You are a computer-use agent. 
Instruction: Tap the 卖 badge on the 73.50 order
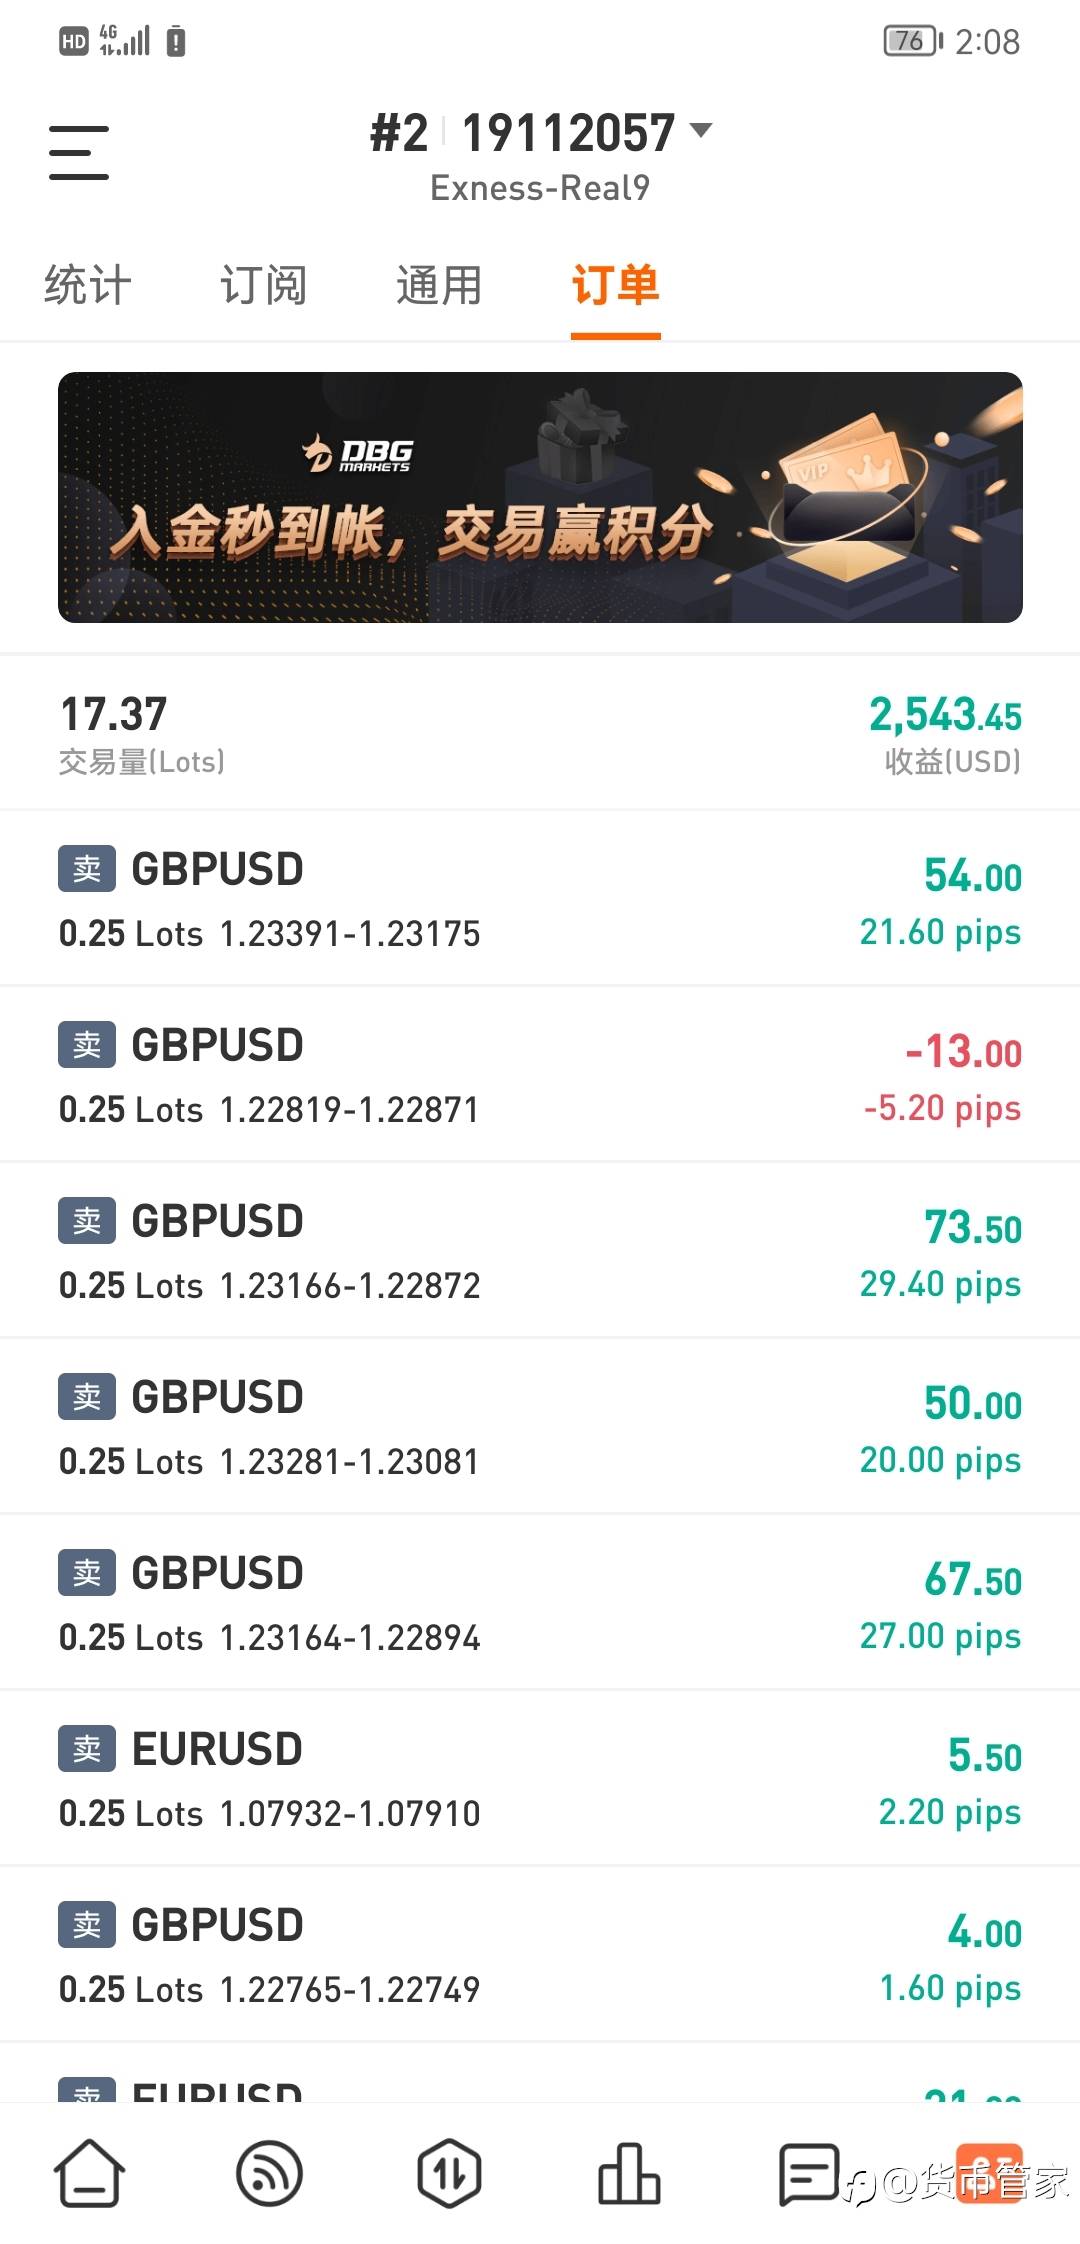(87, 1221)
